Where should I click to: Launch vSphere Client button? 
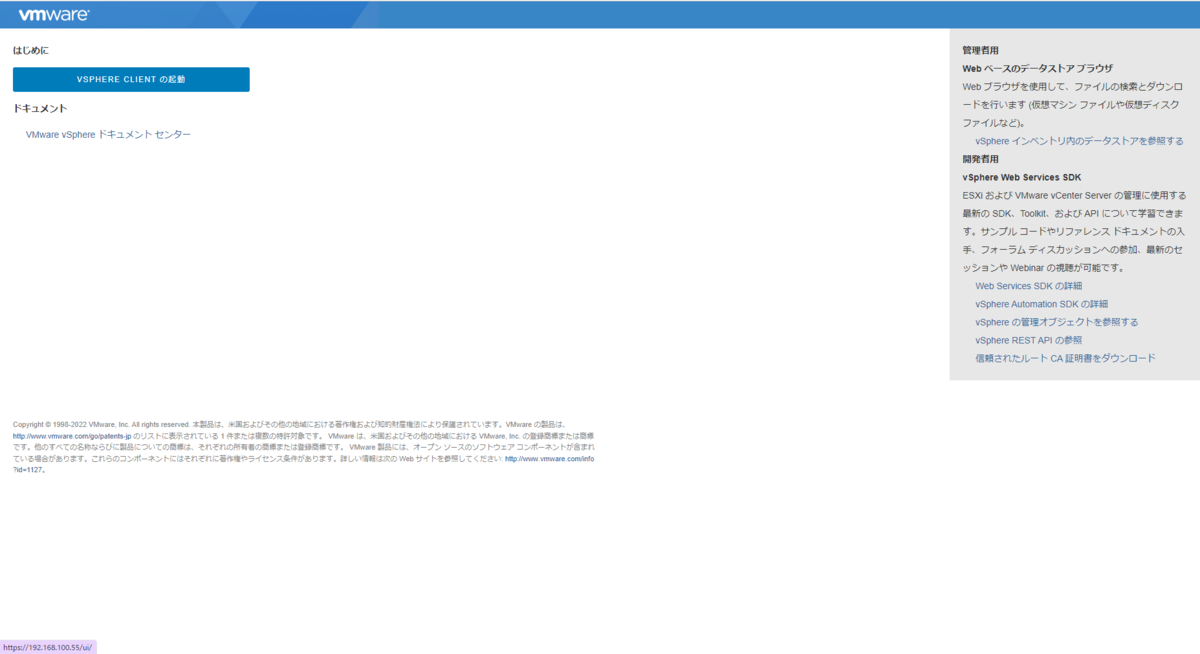pyautogui.click(x=131, y=79)
